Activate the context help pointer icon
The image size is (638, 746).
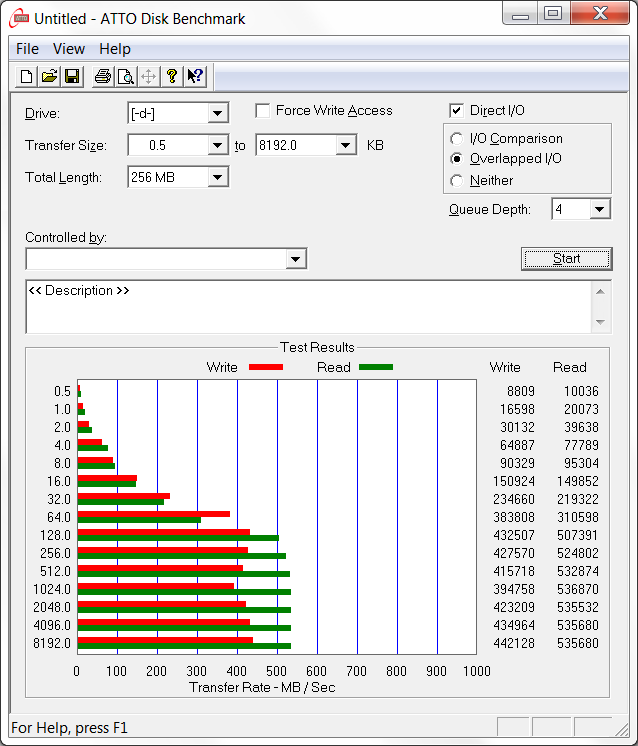pyautogui.click(x=194, y=77)
